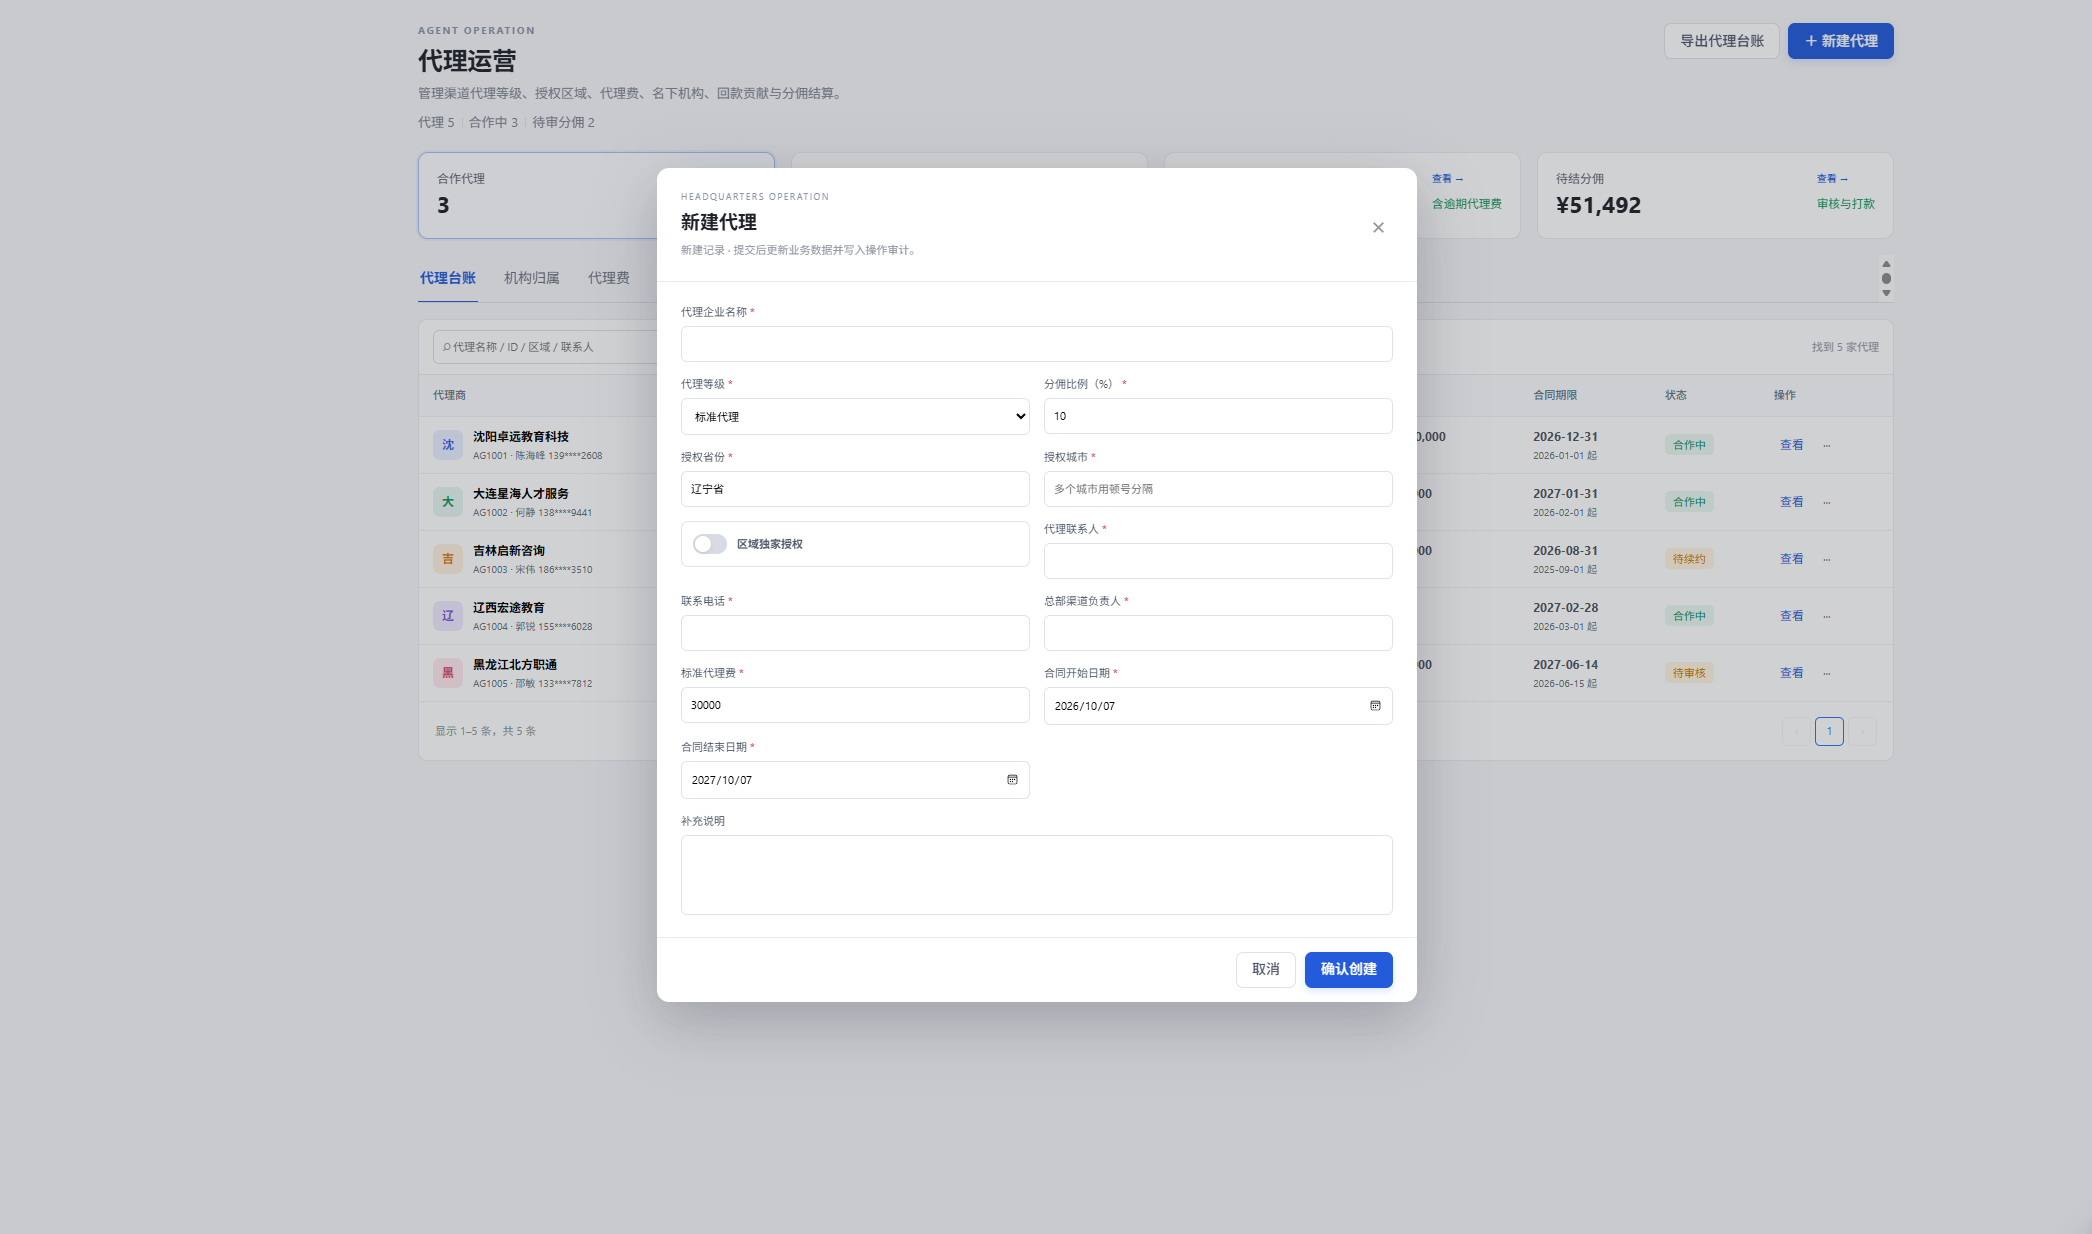Focus the 代理联系人 input field
The image size is (2092, 1234).
pyautogui.click(x=1218, y=561)
